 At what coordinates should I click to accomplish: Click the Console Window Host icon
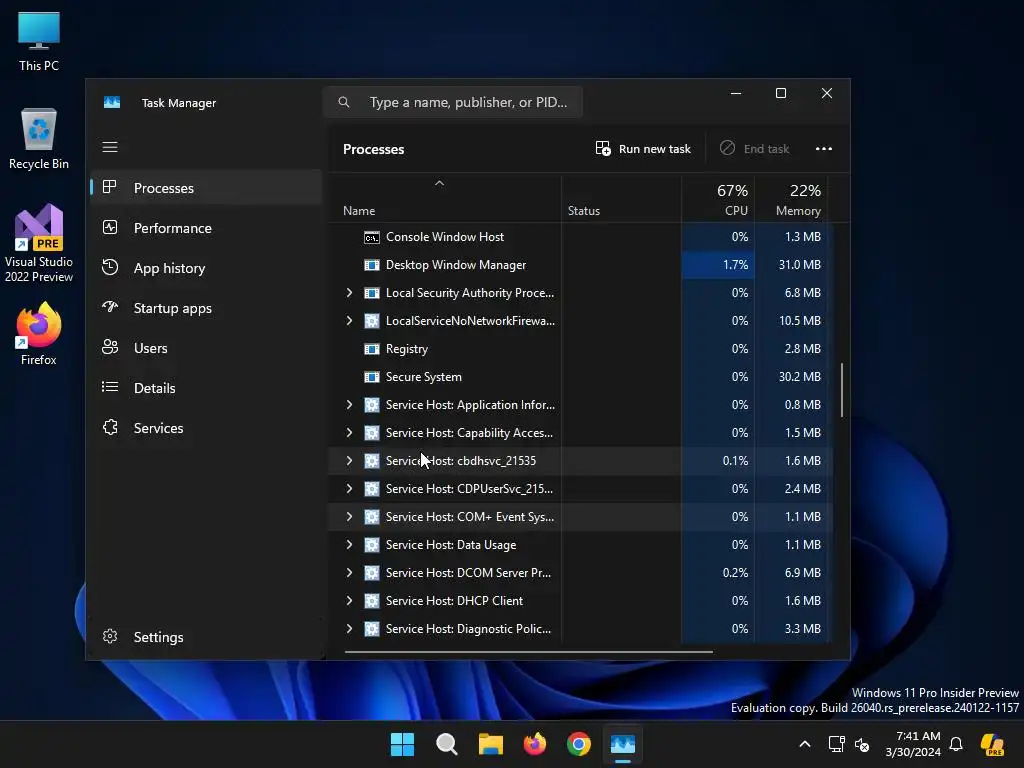pos(372,237)
